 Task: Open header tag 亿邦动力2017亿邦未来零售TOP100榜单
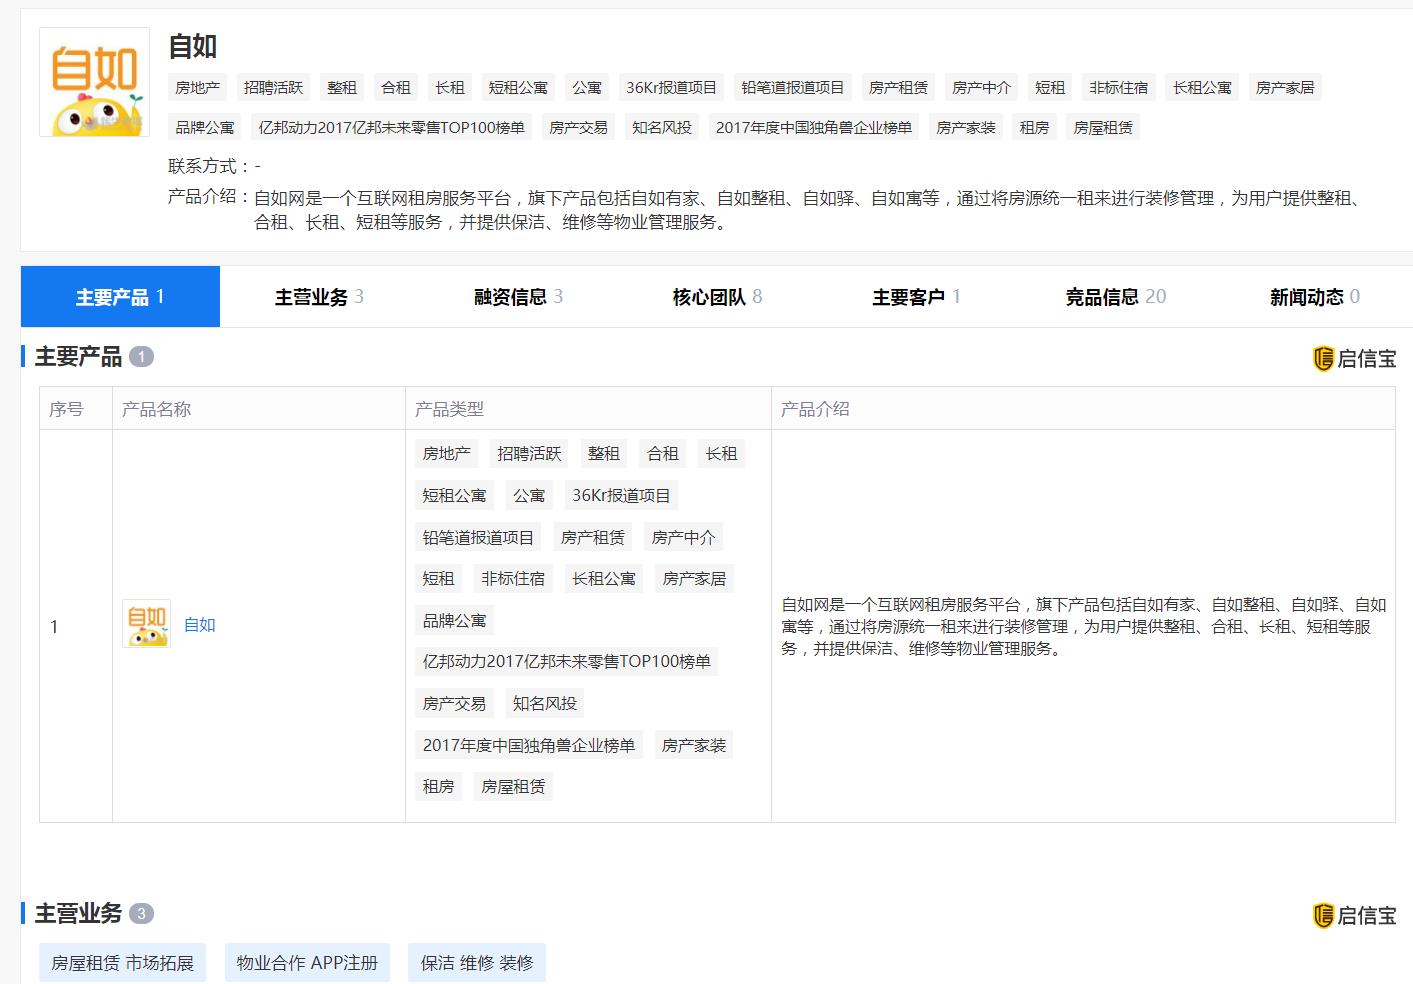(x=392, y=128)
